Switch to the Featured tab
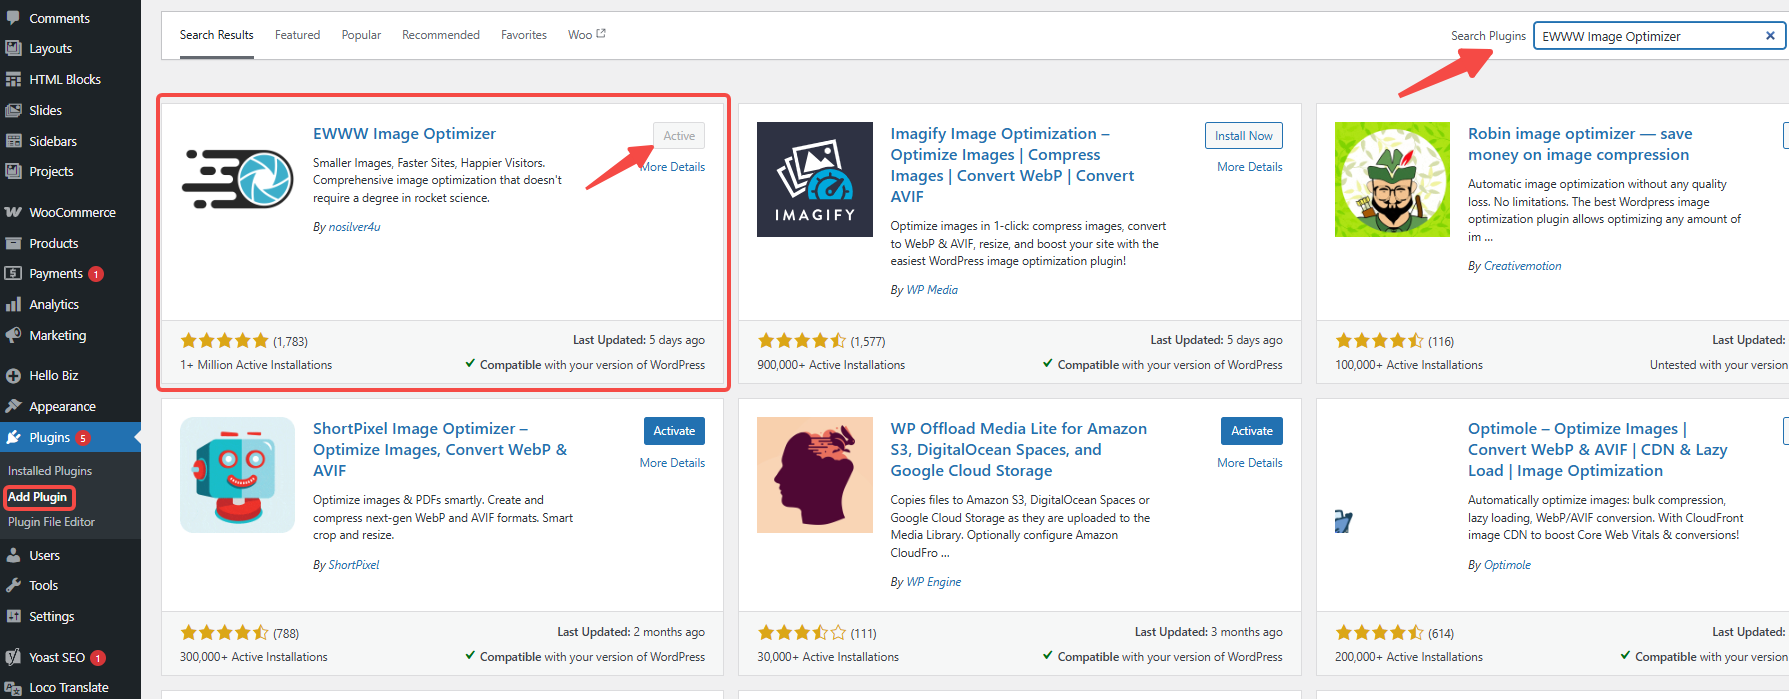The width and height of the screenshot is (1789, 699). (x=297, y=35)
